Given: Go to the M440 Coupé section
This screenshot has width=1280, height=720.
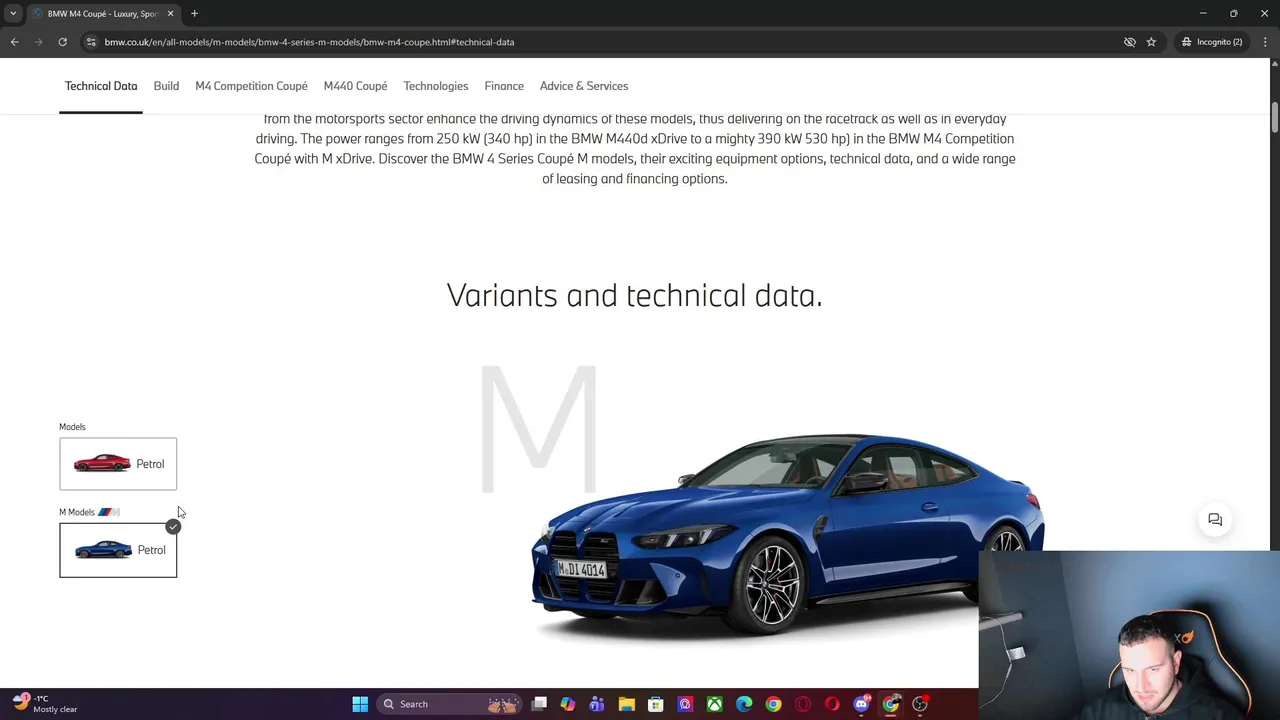Looking at the screenshot, I should pyautogui.click(x=355, y=86).
